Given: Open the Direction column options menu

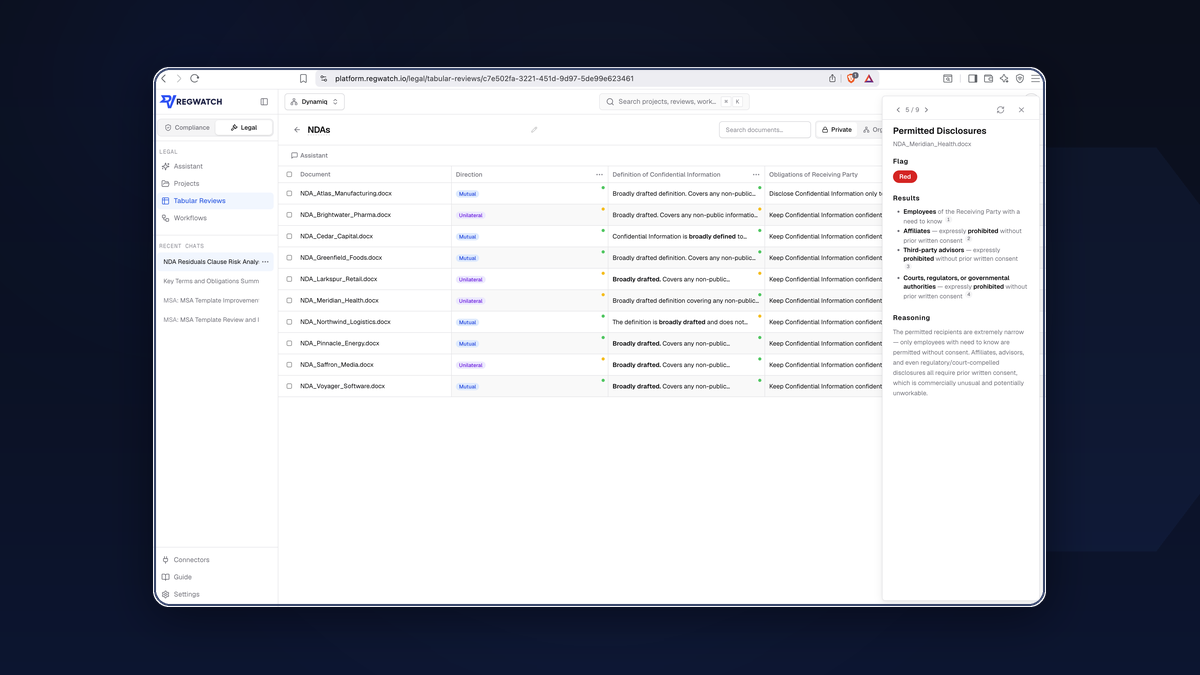Looking at the screenshot, I should click(599, 175).
